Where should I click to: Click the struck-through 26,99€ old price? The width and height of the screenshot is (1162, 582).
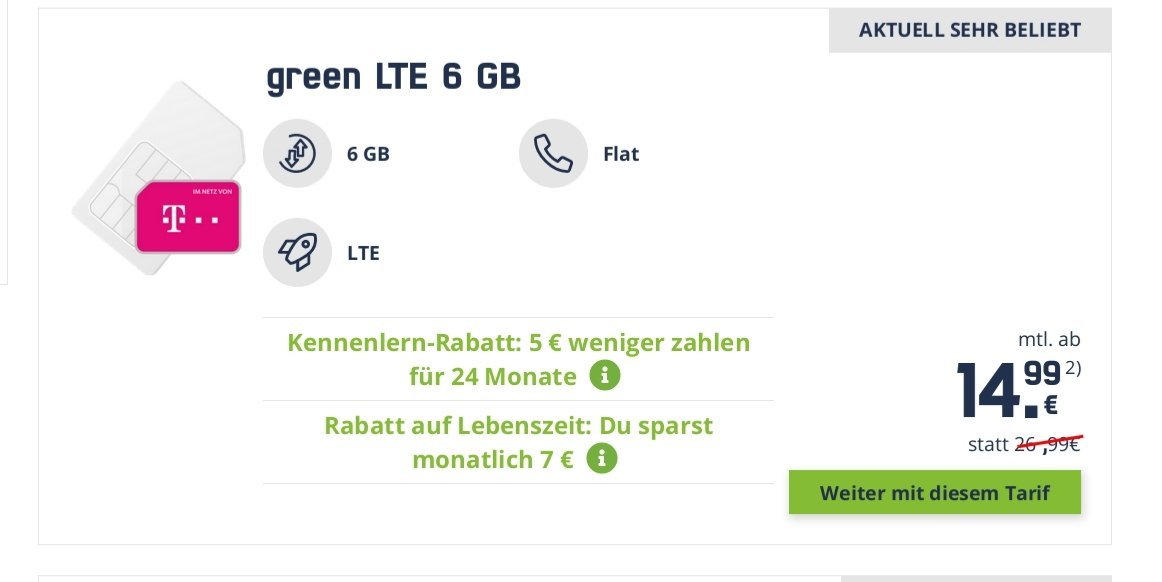1047,444
